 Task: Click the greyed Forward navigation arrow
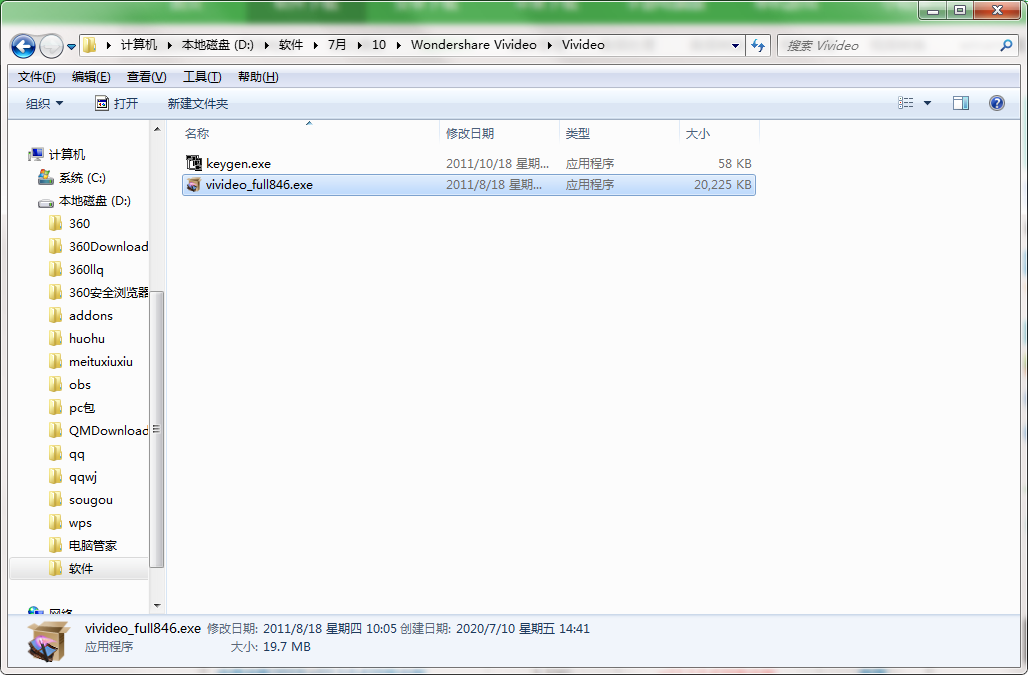(51, 46)
